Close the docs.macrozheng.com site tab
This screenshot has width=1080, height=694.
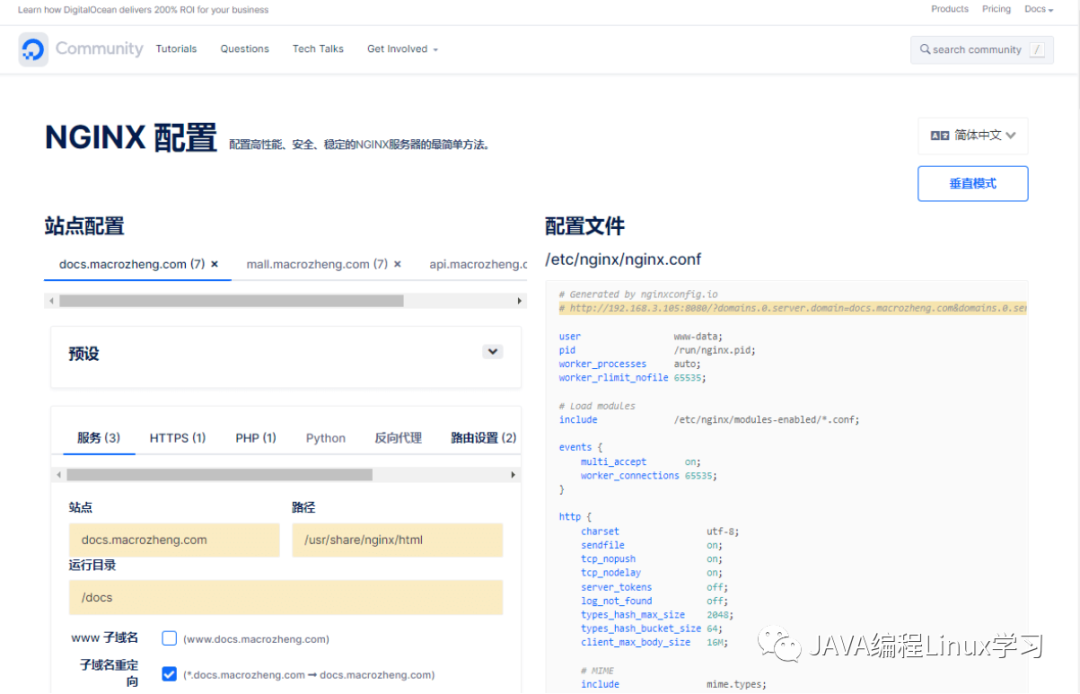tap(215, 264)
